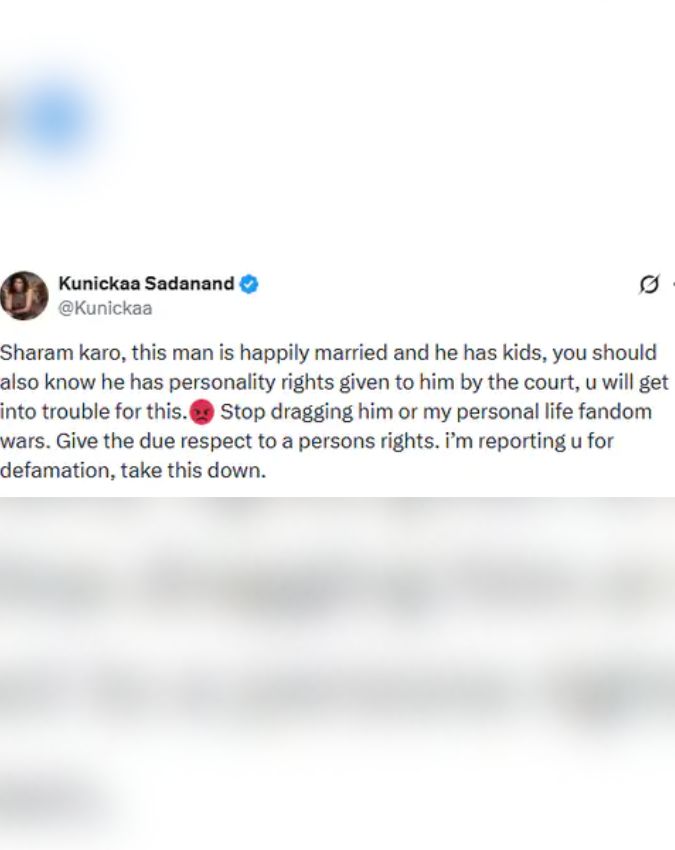Click the 'defamation, take this down' line
Viewport: 675px width, 850px height.
[x=133, y=469]
